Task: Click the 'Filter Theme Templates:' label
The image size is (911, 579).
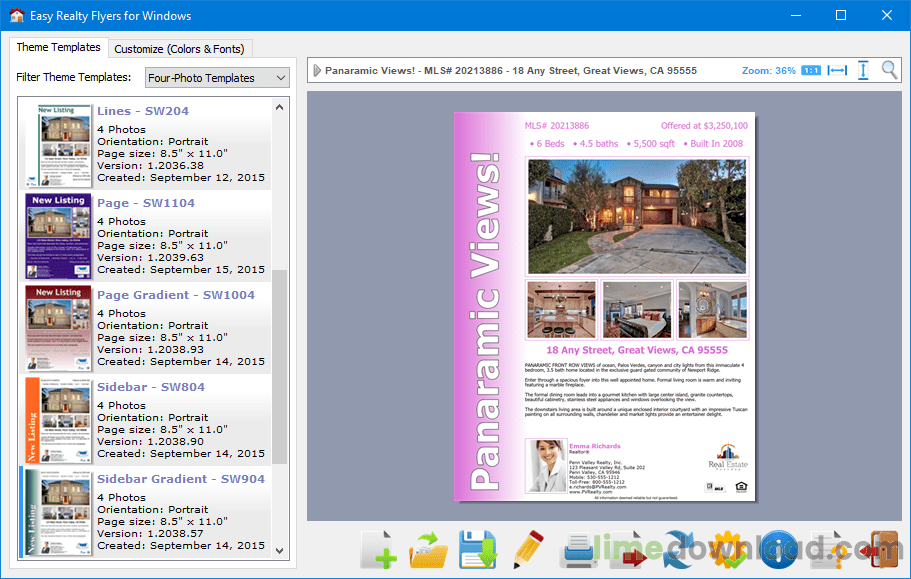Action: pyautogui.click(x=74, y=77)
